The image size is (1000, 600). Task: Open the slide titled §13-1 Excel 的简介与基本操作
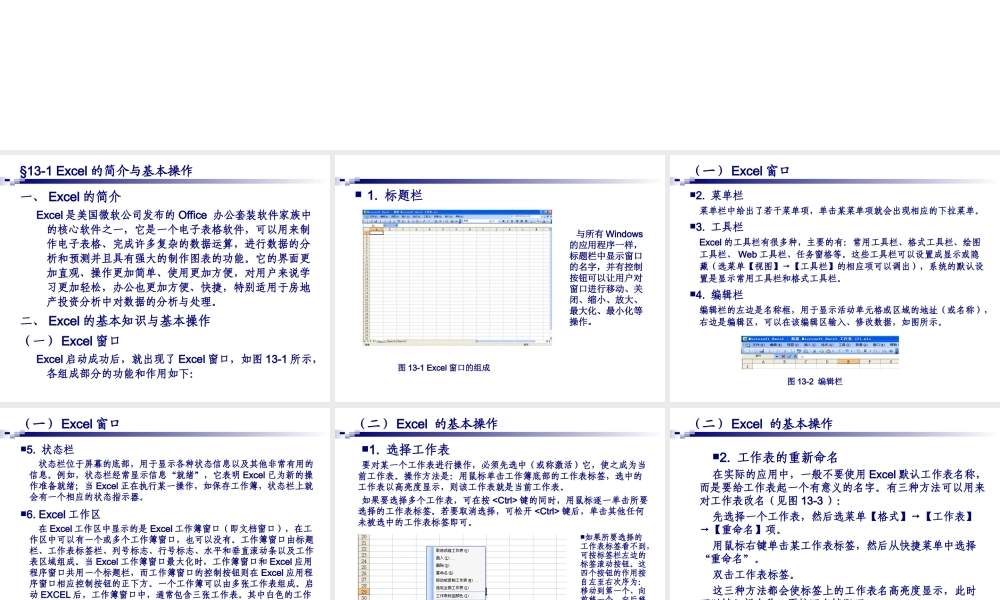(165, 278)
